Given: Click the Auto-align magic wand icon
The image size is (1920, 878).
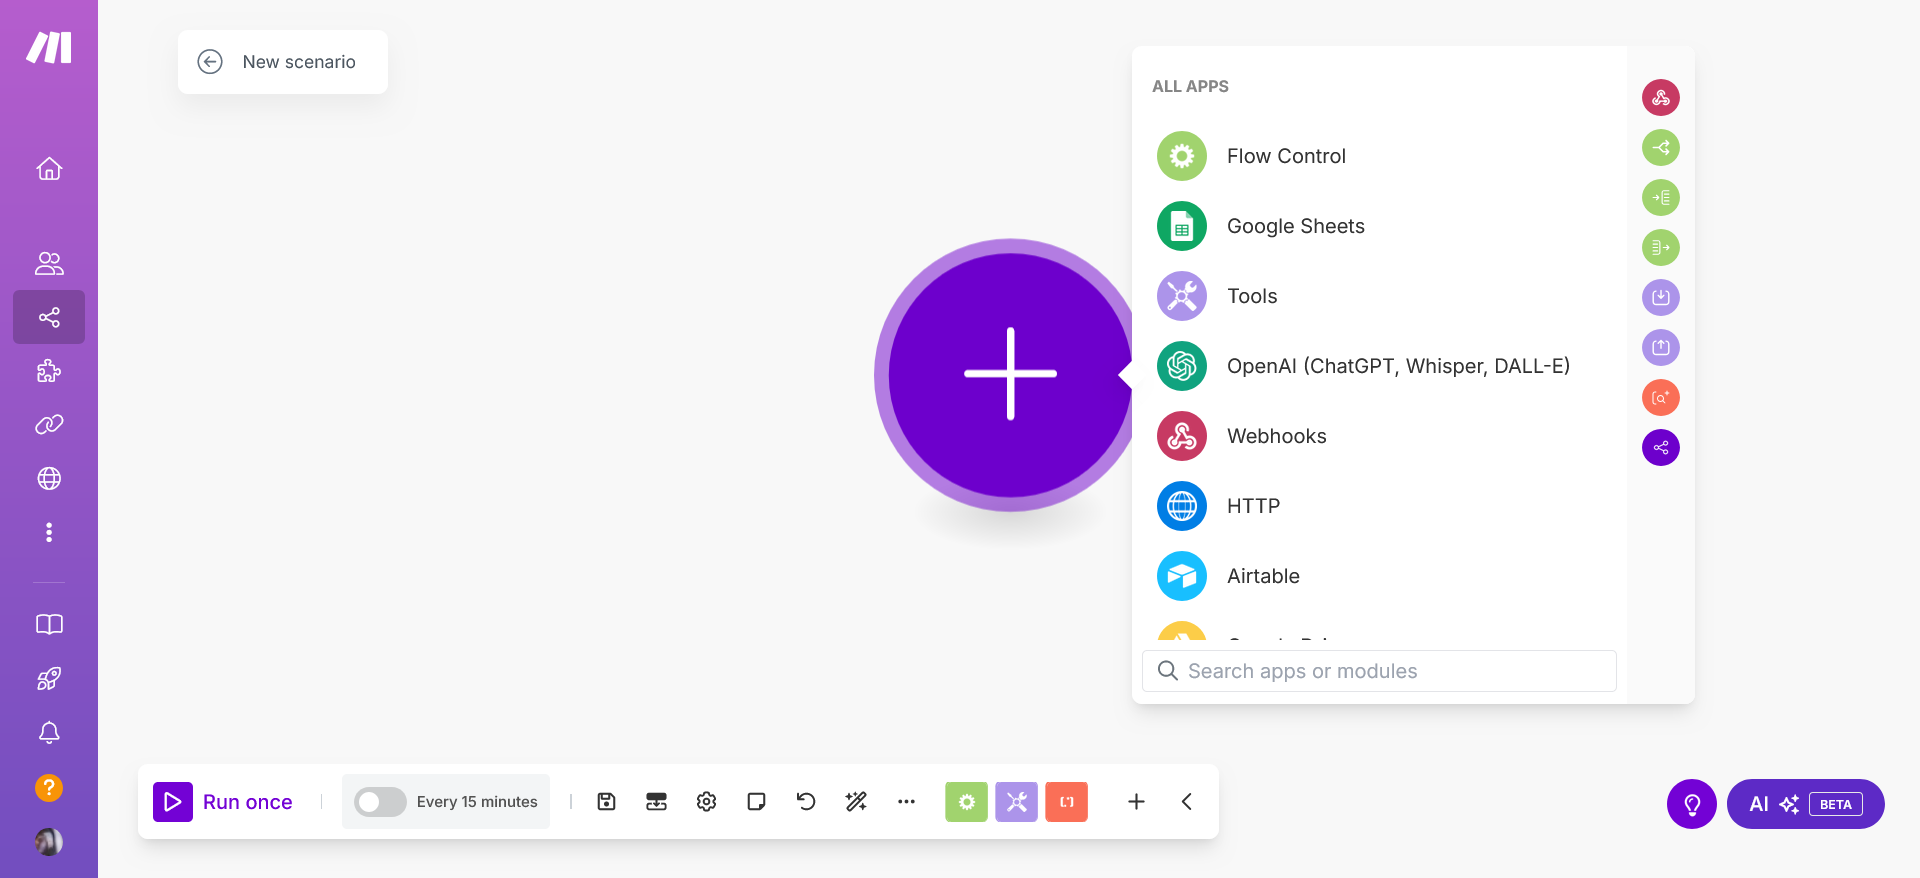Looking at the screenshot, I should pos(856,802).
